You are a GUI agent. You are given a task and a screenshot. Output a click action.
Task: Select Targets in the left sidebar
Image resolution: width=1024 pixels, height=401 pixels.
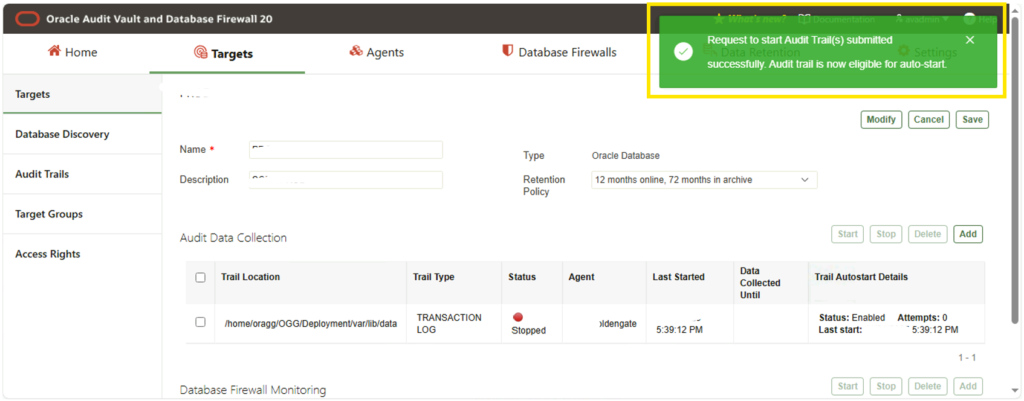click(82, 94)
